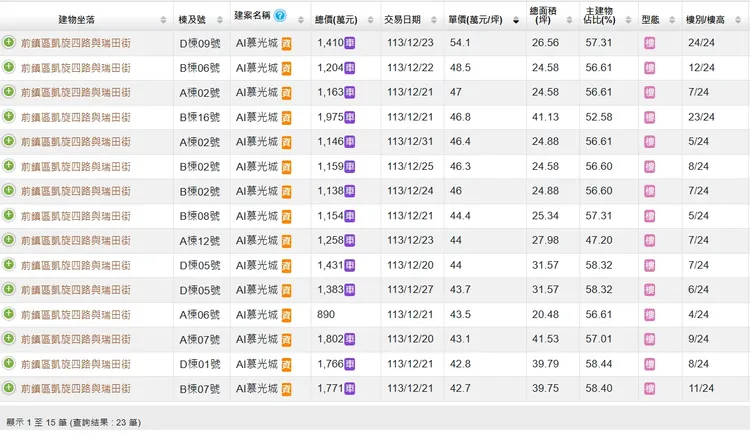Open the address link in the A棟07號 row
Viewport: 750px width, 436px height.
click(76, 339)
